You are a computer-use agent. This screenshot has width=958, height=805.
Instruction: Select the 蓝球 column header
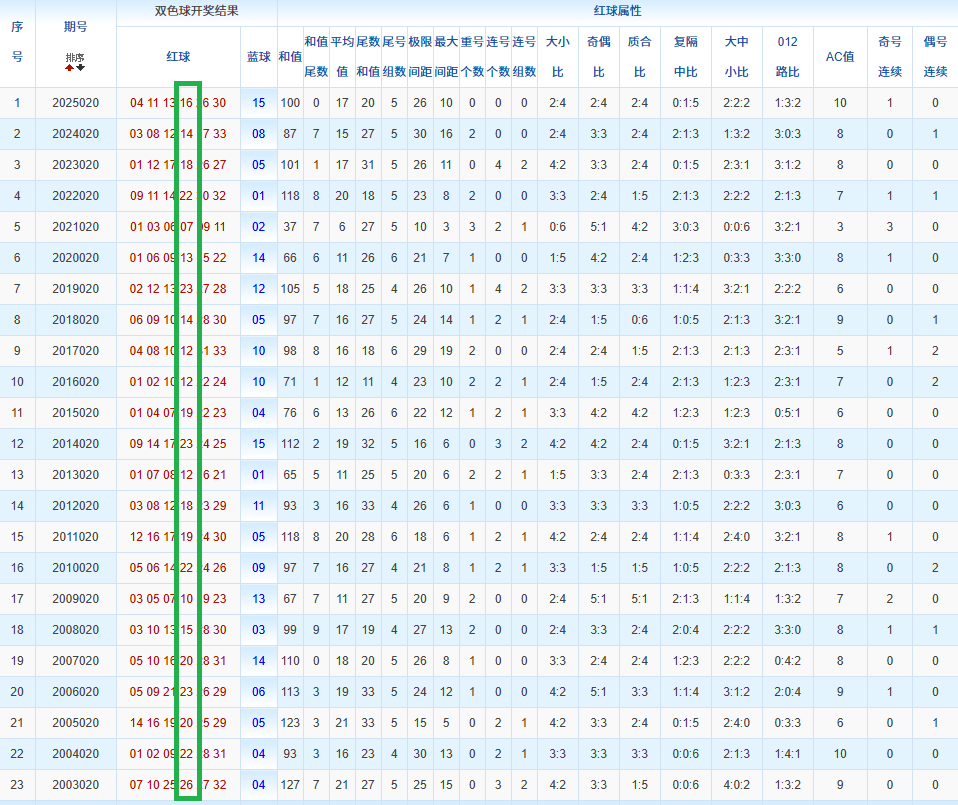[x=258, y=57]
